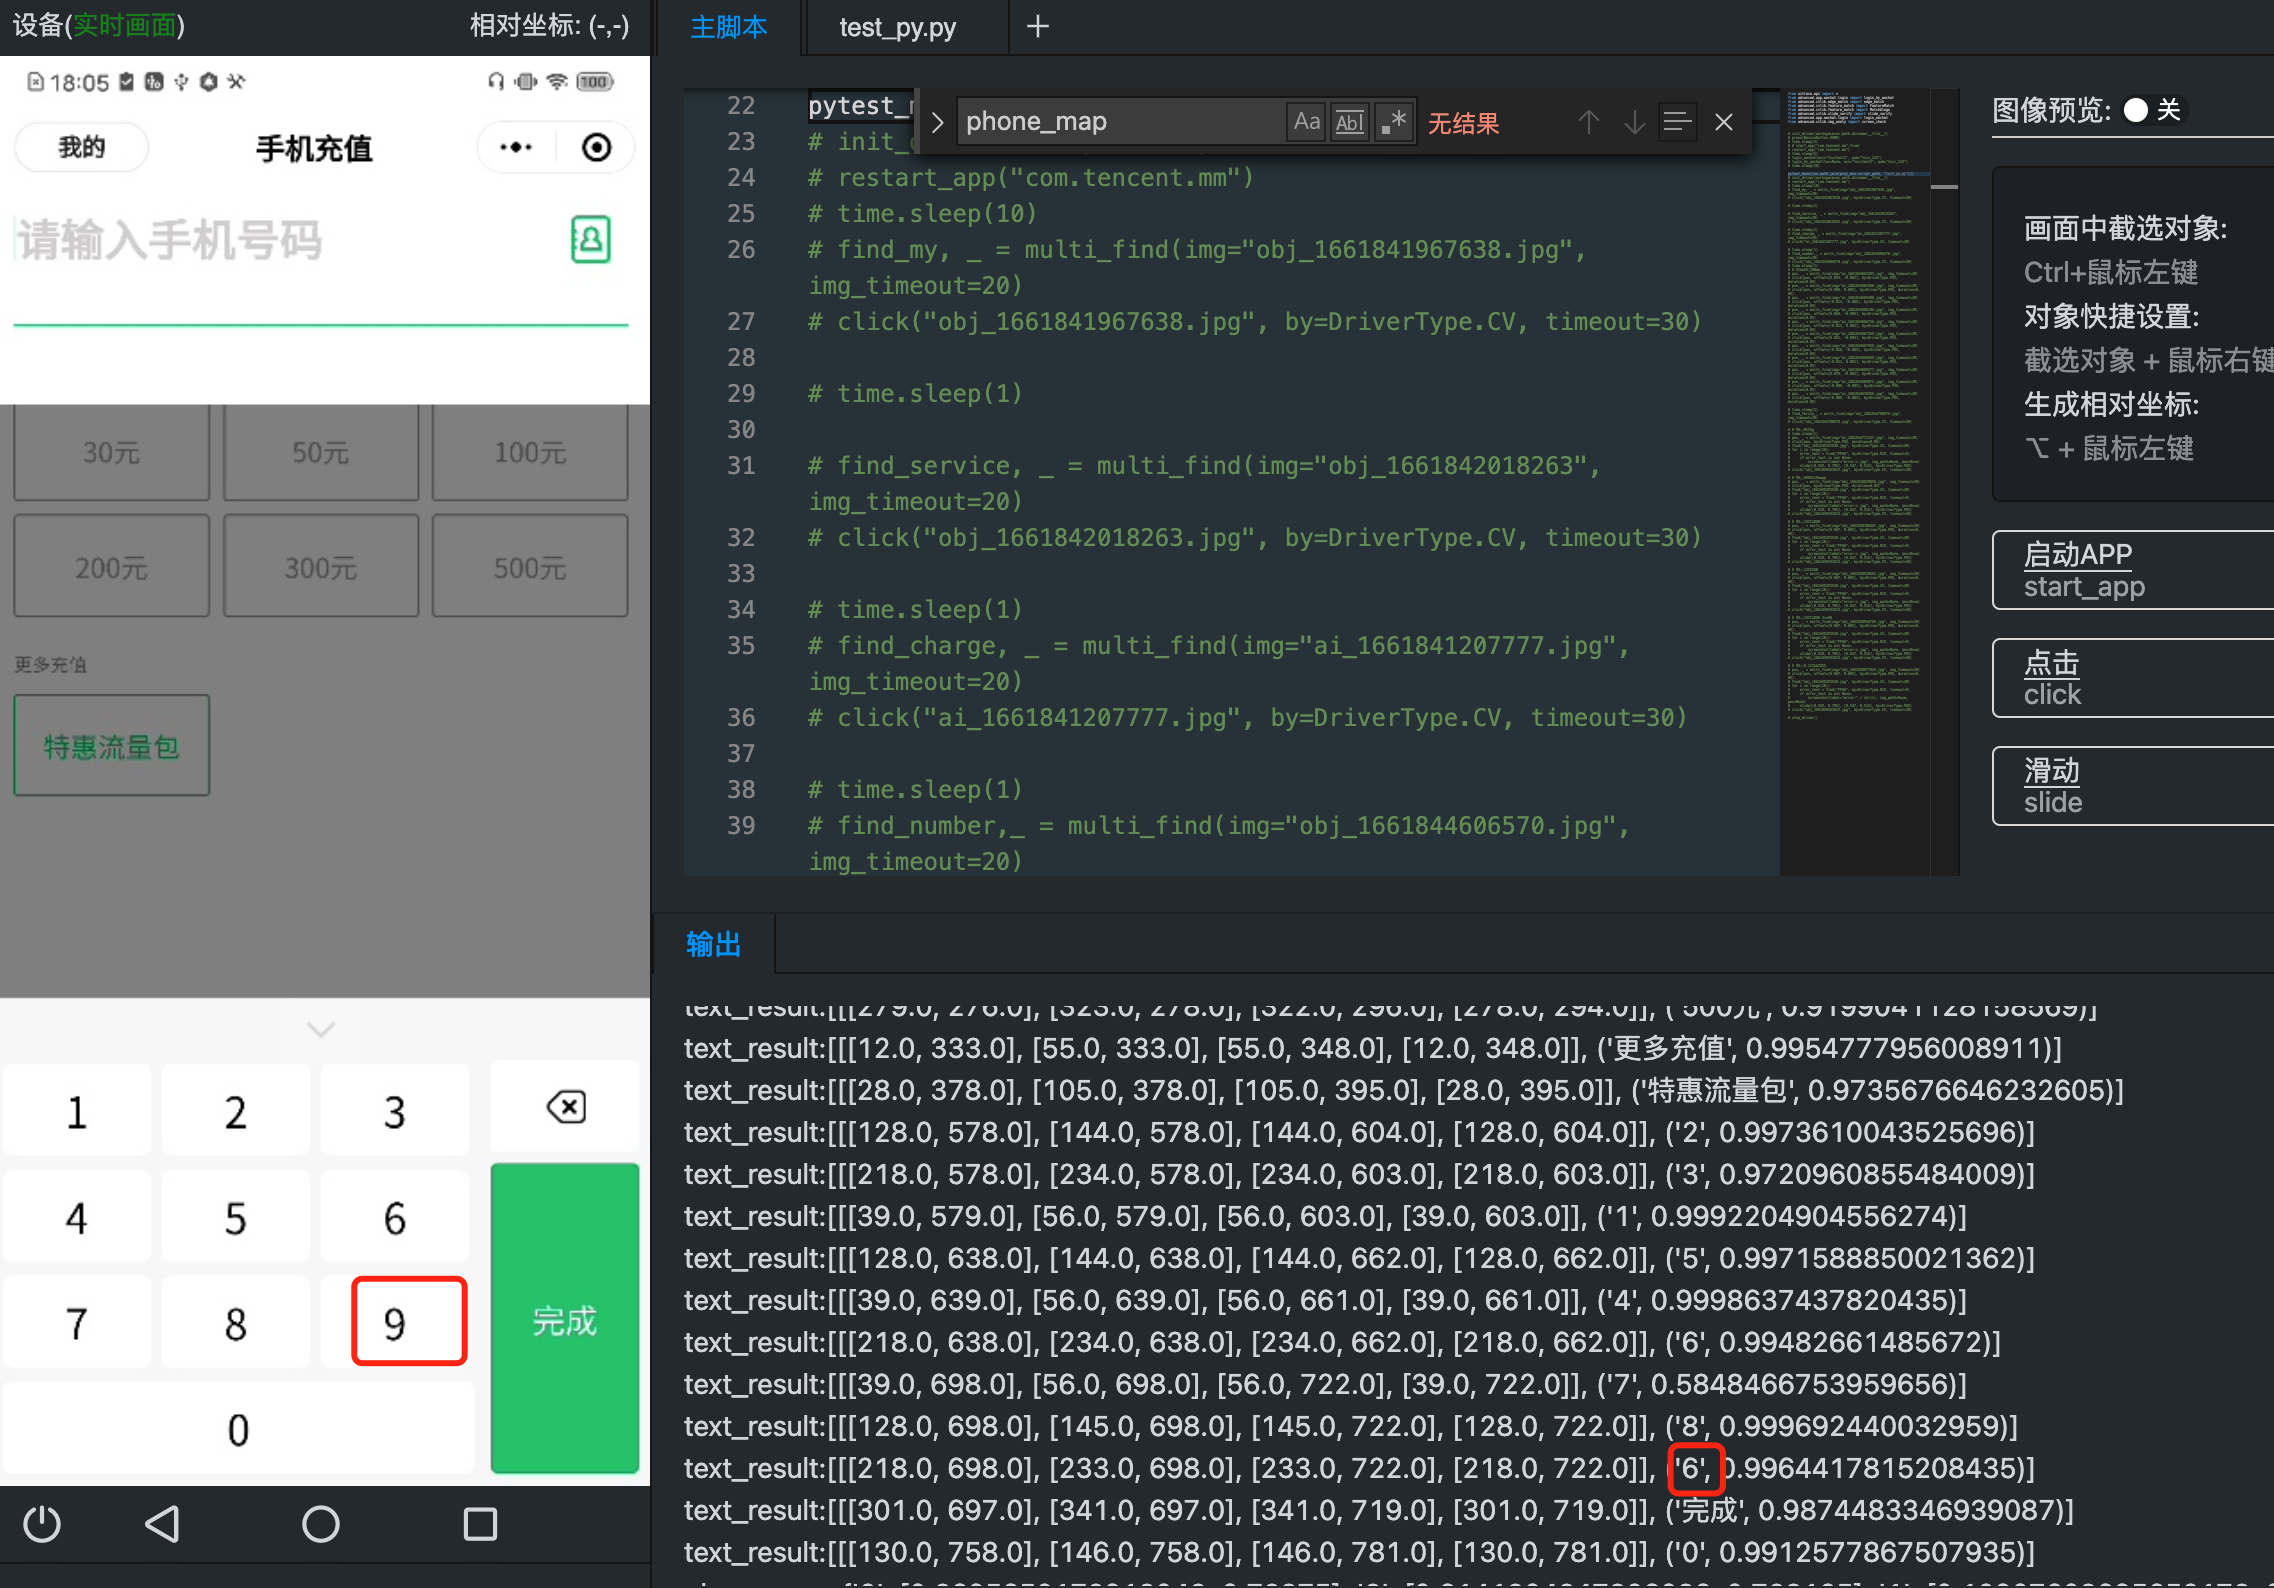The image size is (2274, 1588).
Task: Tap the Android back triangle icon
Action: click(162, 1524)
